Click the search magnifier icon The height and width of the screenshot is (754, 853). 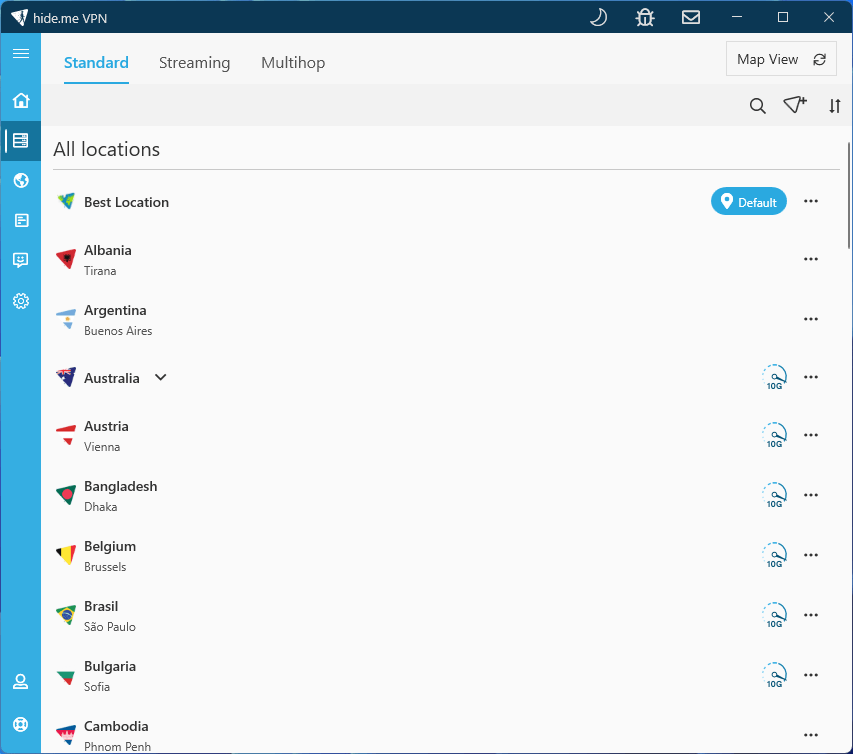coord(757,106)
